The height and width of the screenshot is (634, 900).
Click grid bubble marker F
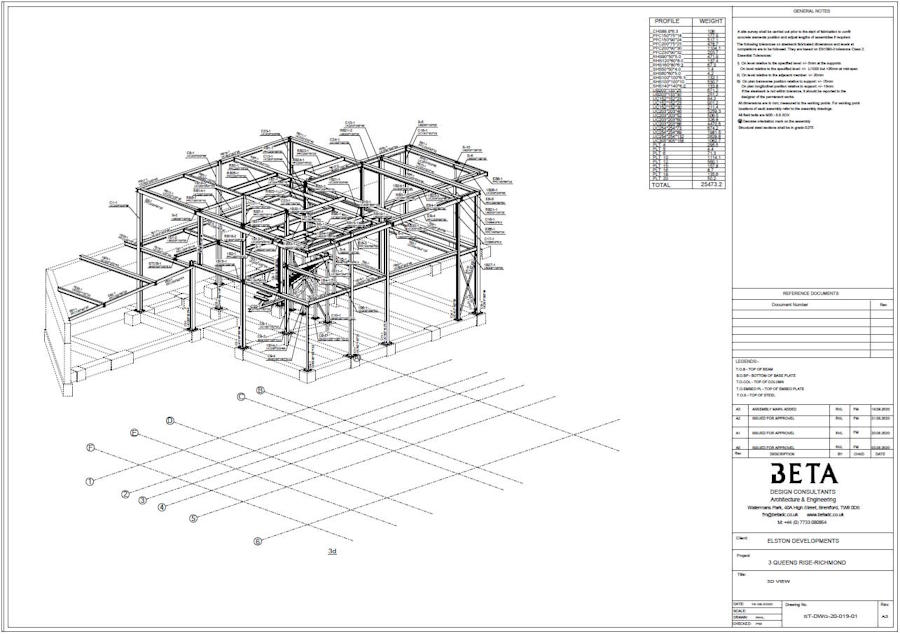click(90, 447)
